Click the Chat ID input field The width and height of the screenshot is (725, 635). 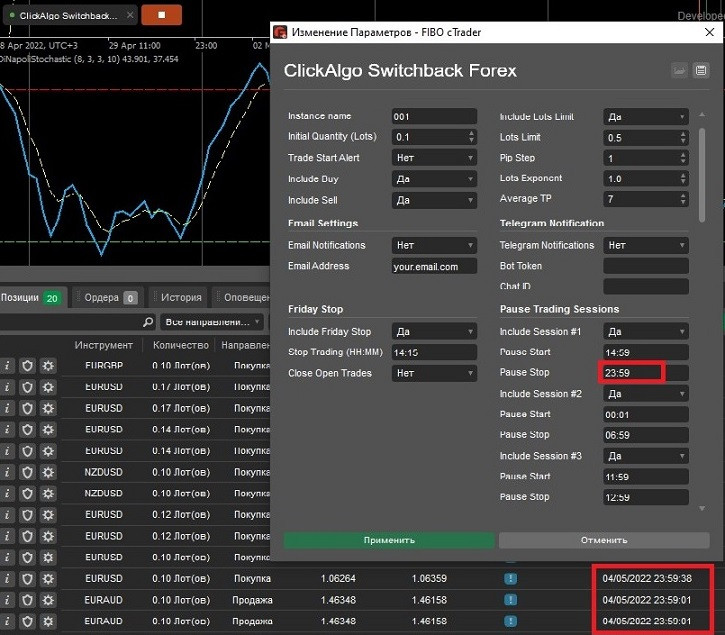point(646,286)
